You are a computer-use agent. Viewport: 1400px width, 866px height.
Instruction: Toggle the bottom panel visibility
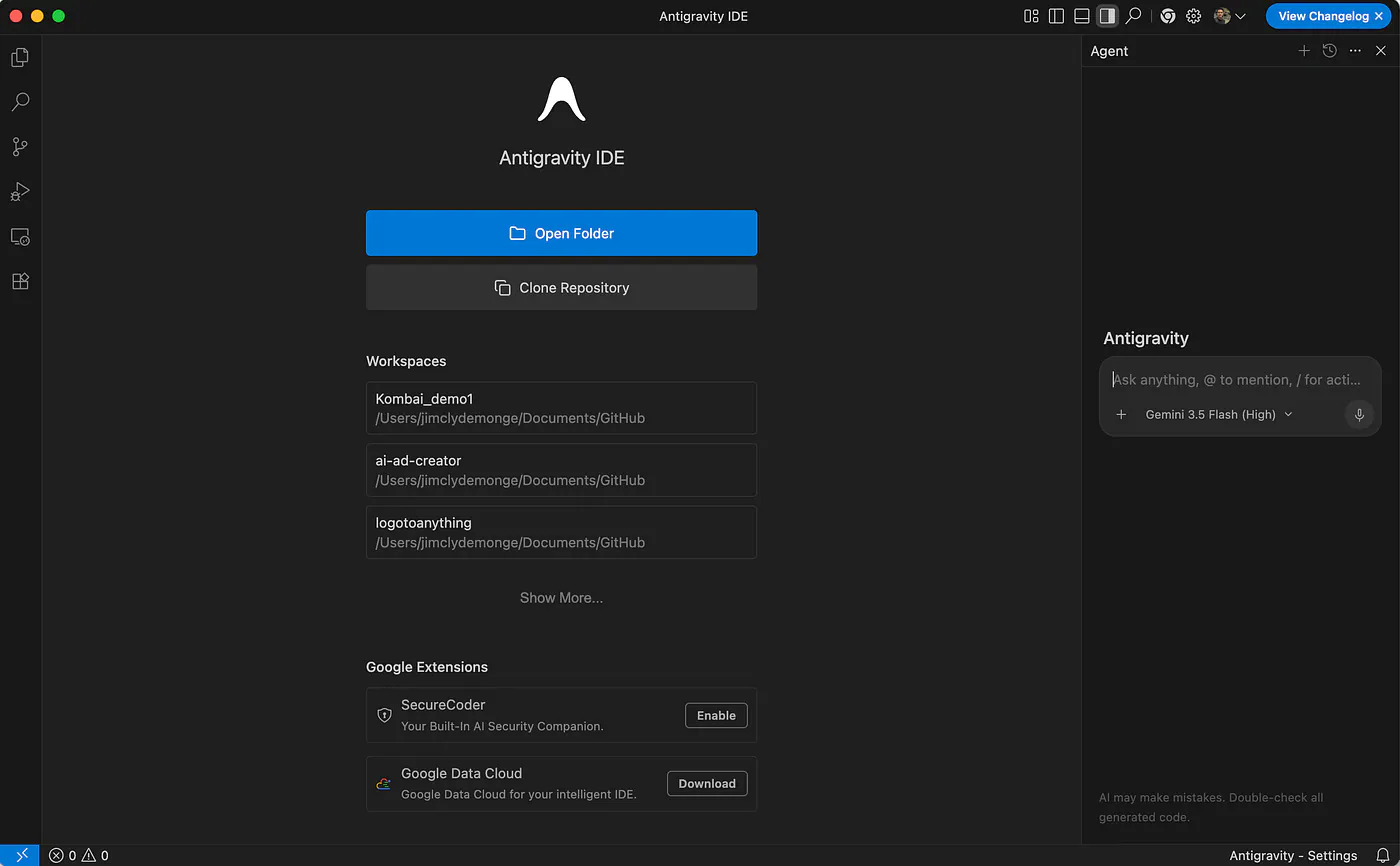coord(1082,16)
